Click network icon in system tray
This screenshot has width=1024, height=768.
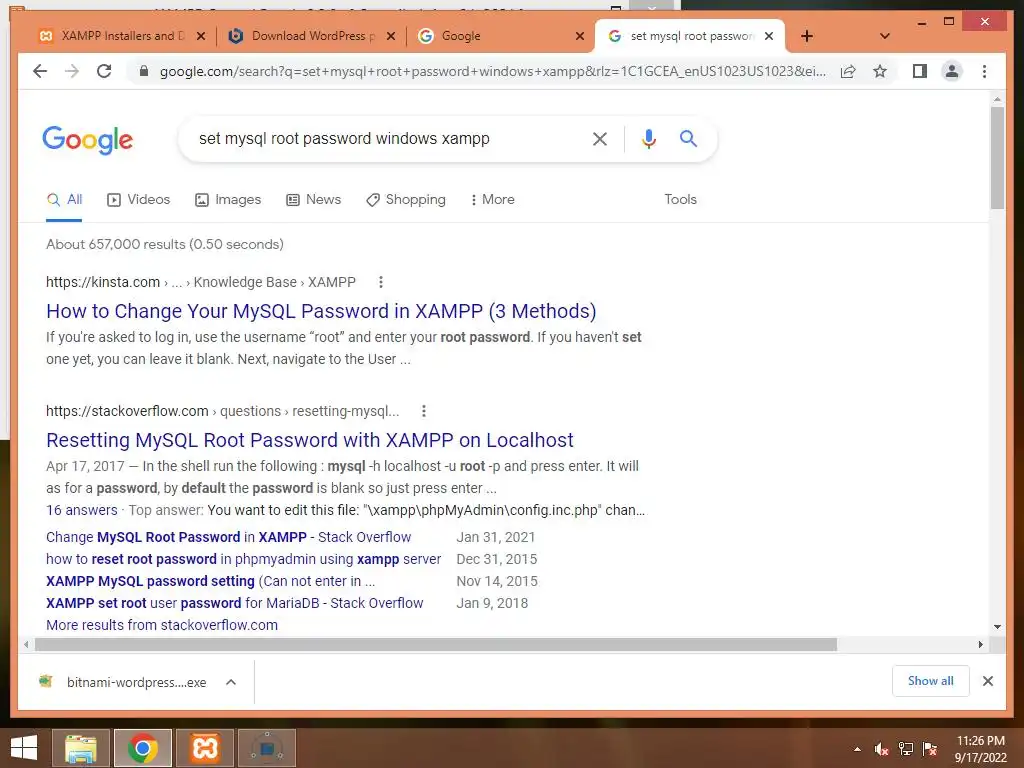pyautogui.click(x=906, y=749)
